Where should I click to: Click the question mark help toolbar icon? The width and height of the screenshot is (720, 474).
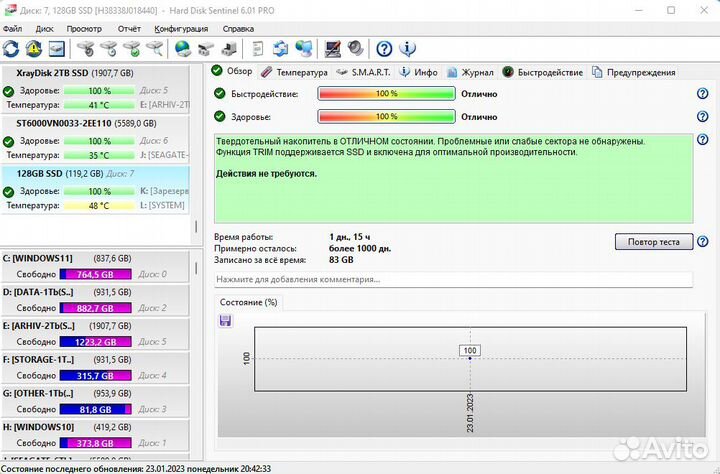click(x=384, y=48)
